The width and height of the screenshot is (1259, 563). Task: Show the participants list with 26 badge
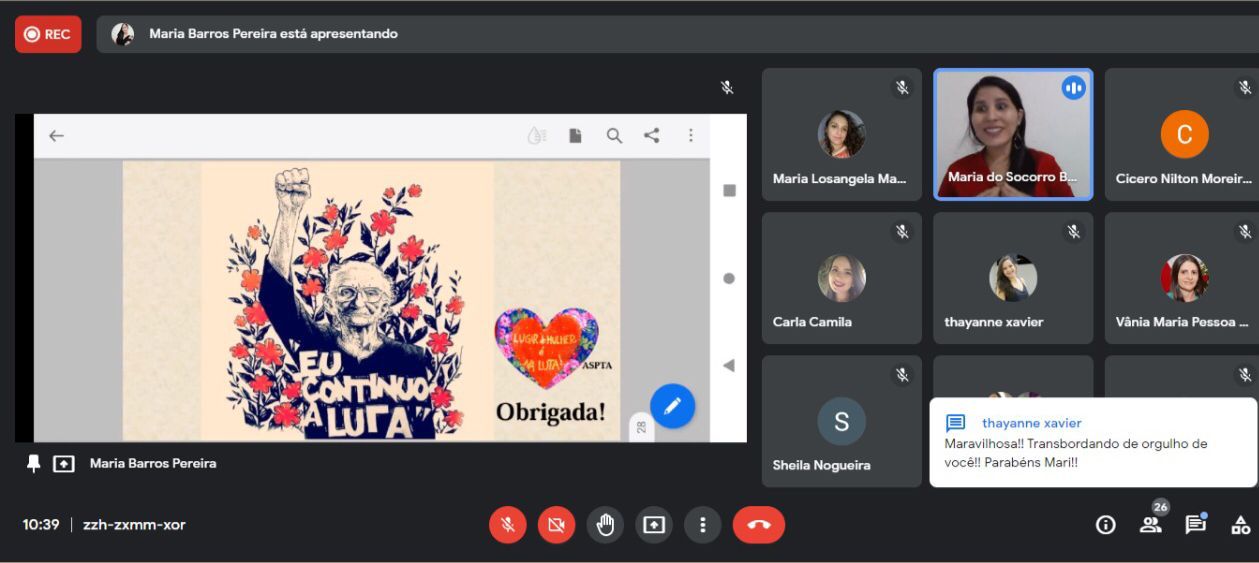(1151, 525)
